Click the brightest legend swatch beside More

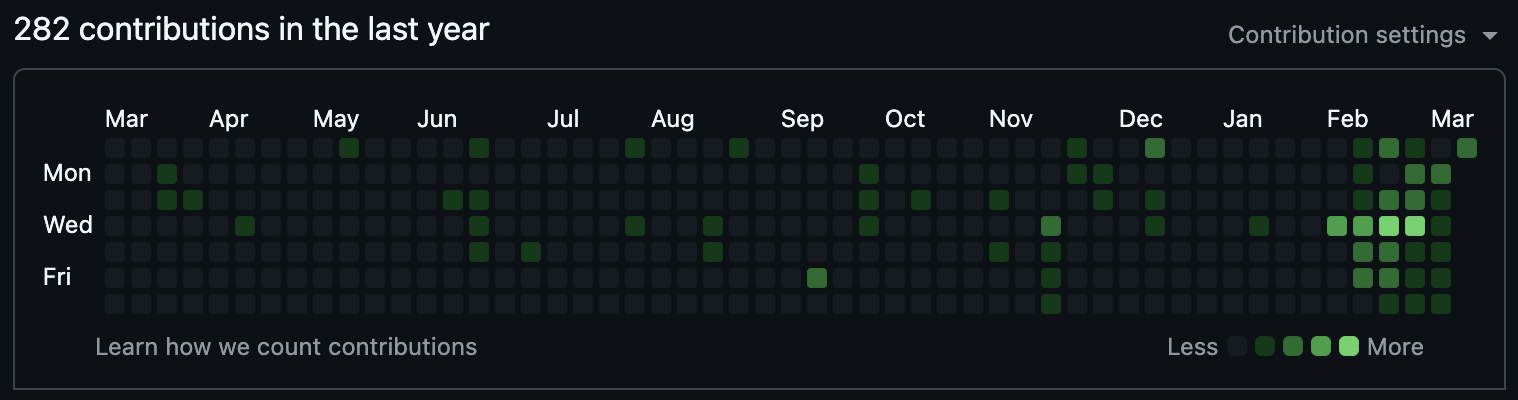point(1349,347)
